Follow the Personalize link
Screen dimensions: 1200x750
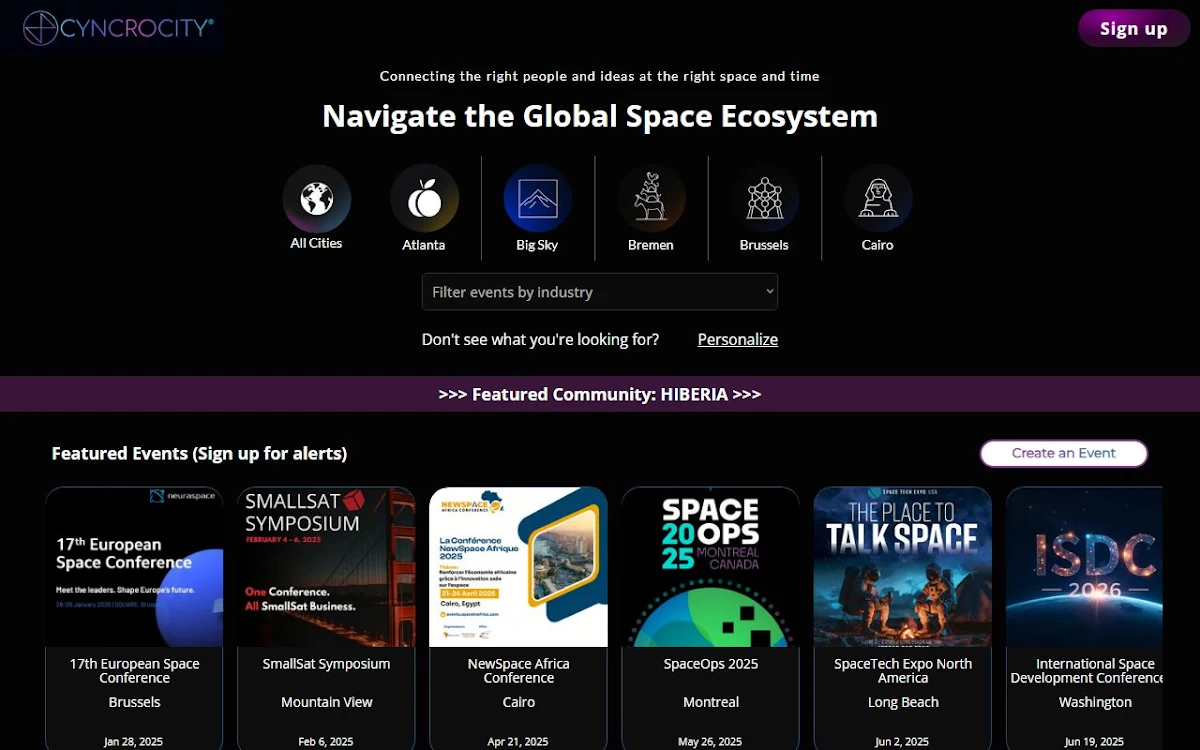pyautogui.click(x=738, y=340)
